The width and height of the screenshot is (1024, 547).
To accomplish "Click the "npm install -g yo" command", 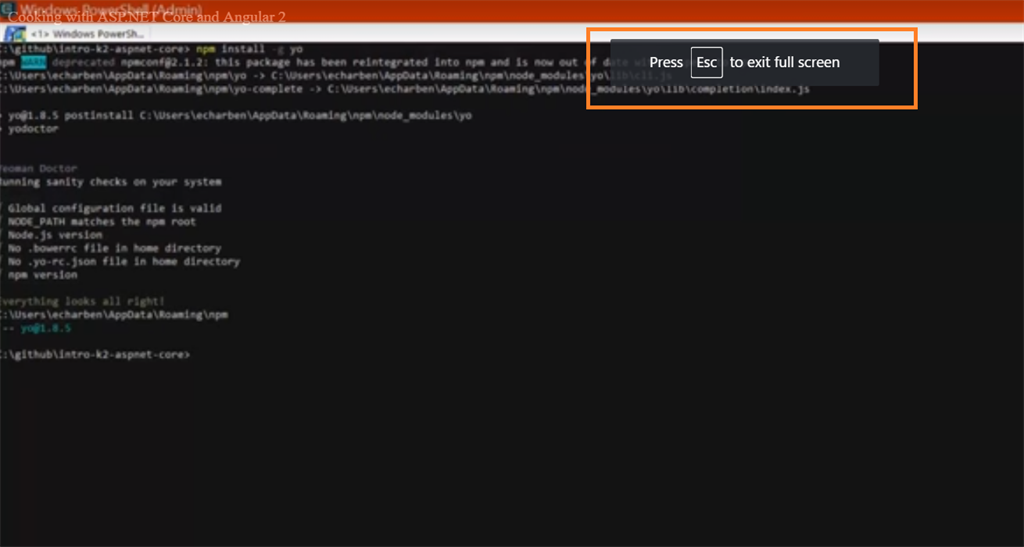I will click(x=250, y=49).
